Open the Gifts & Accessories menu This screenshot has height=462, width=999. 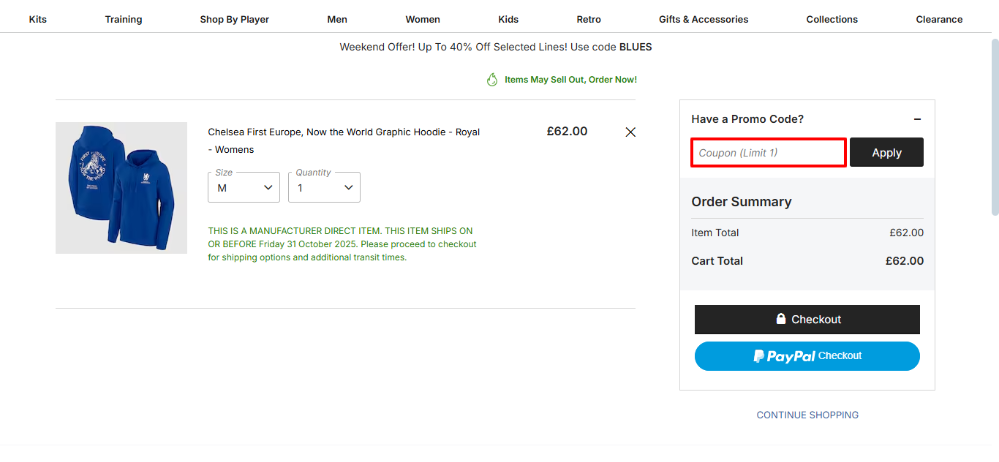coord(703,19)
